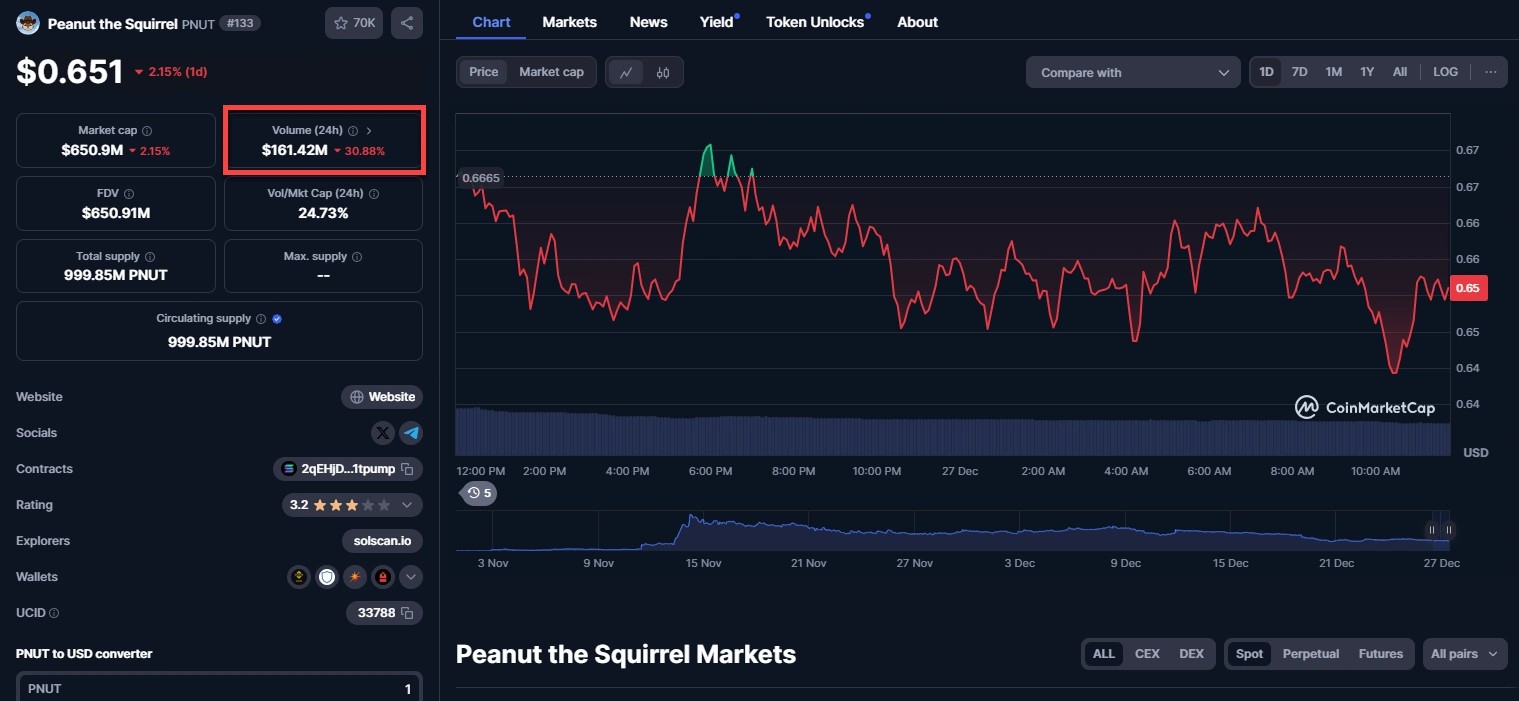Expand the wallets list chevron
Image resolution: width=1519 pixels, height=701 pixels.
coord(411,577)
